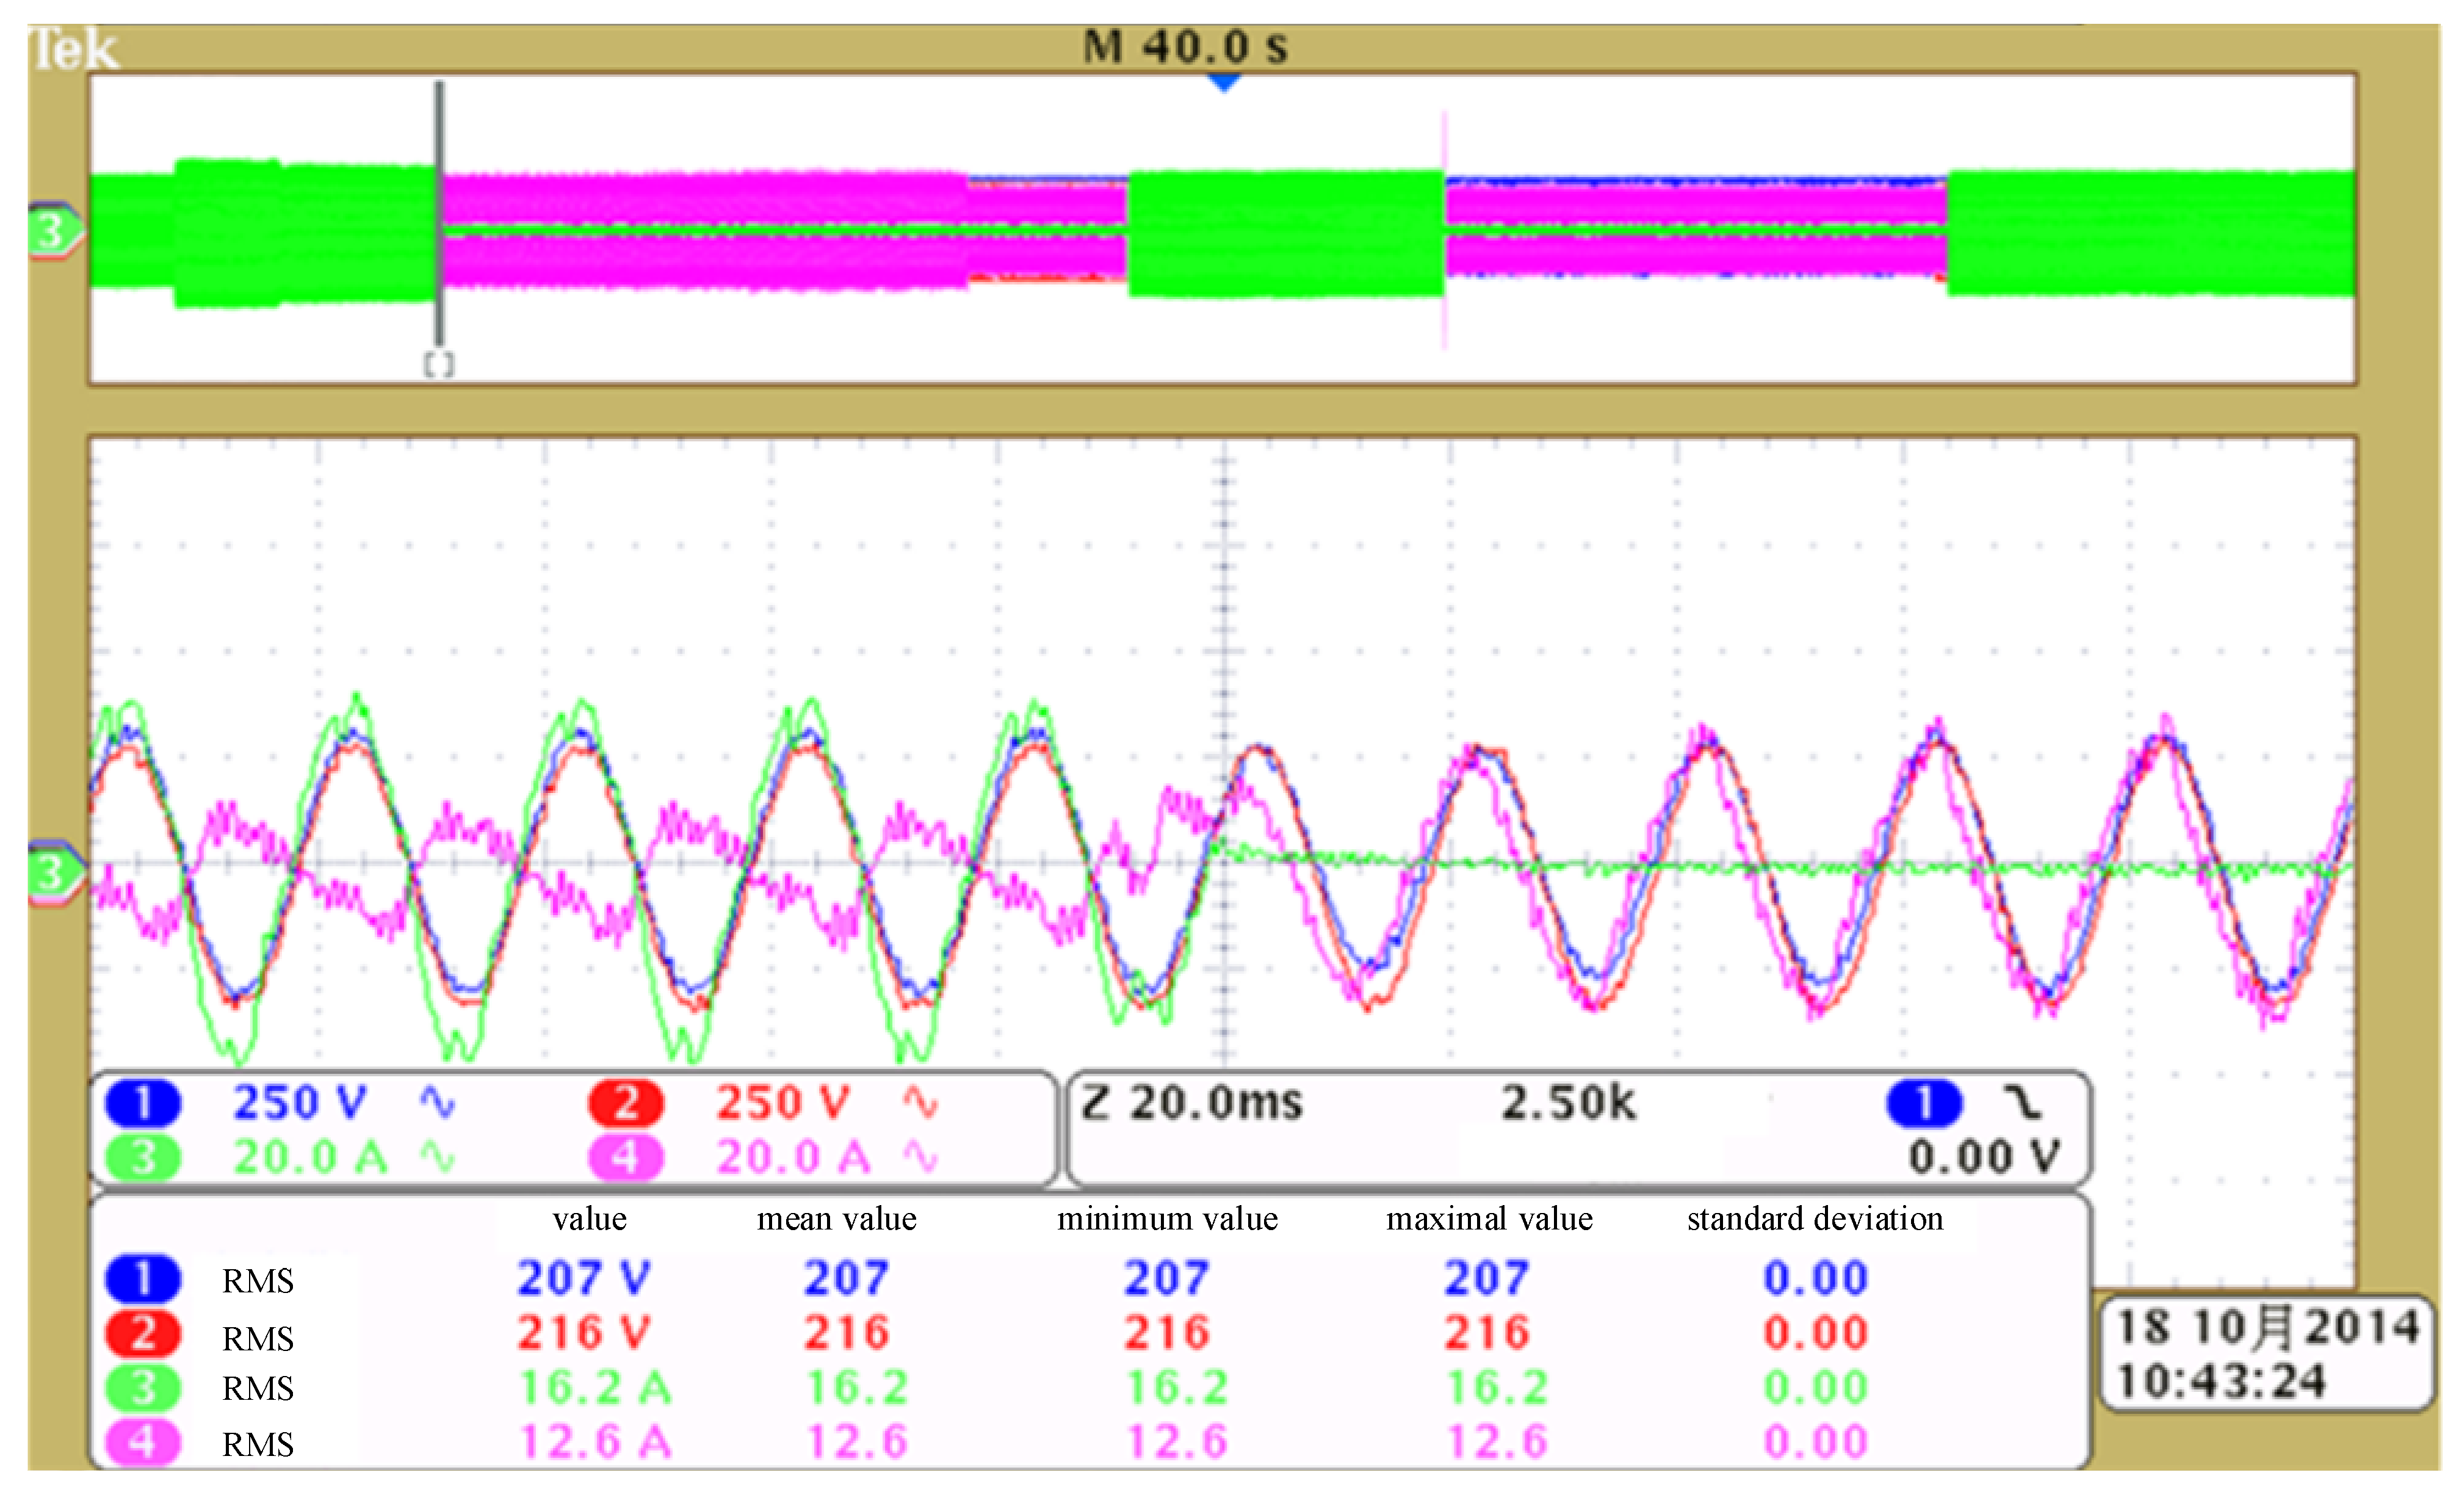Image resolution: width=2464 pixels, height=1492 pixels.
Task: Click the red channel 2 badge in scale readout
Action: click(x=626, y=1103)
